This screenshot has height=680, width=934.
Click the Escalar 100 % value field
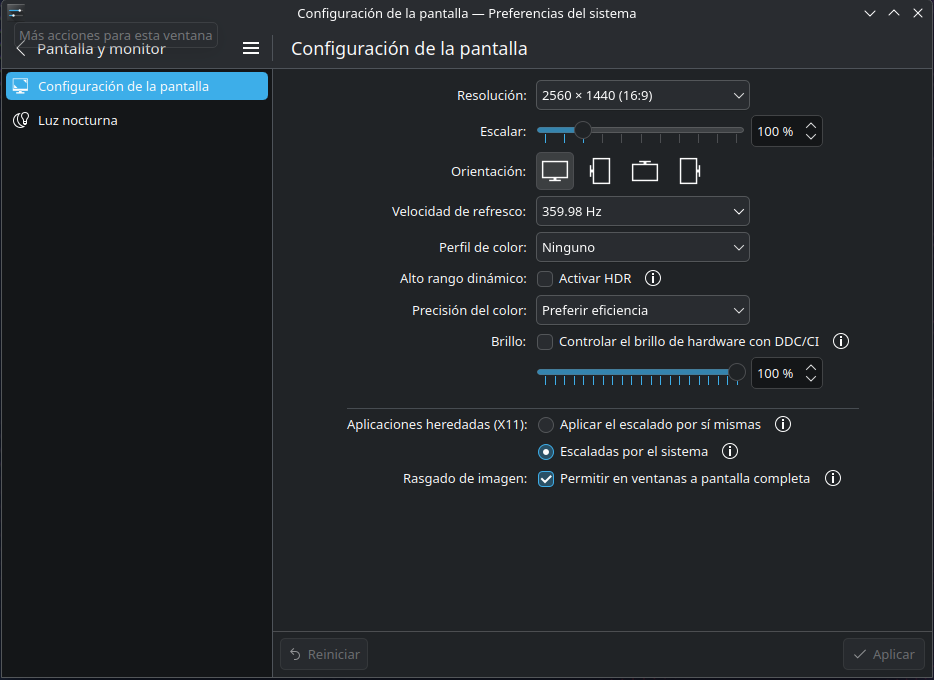(776, 131)
